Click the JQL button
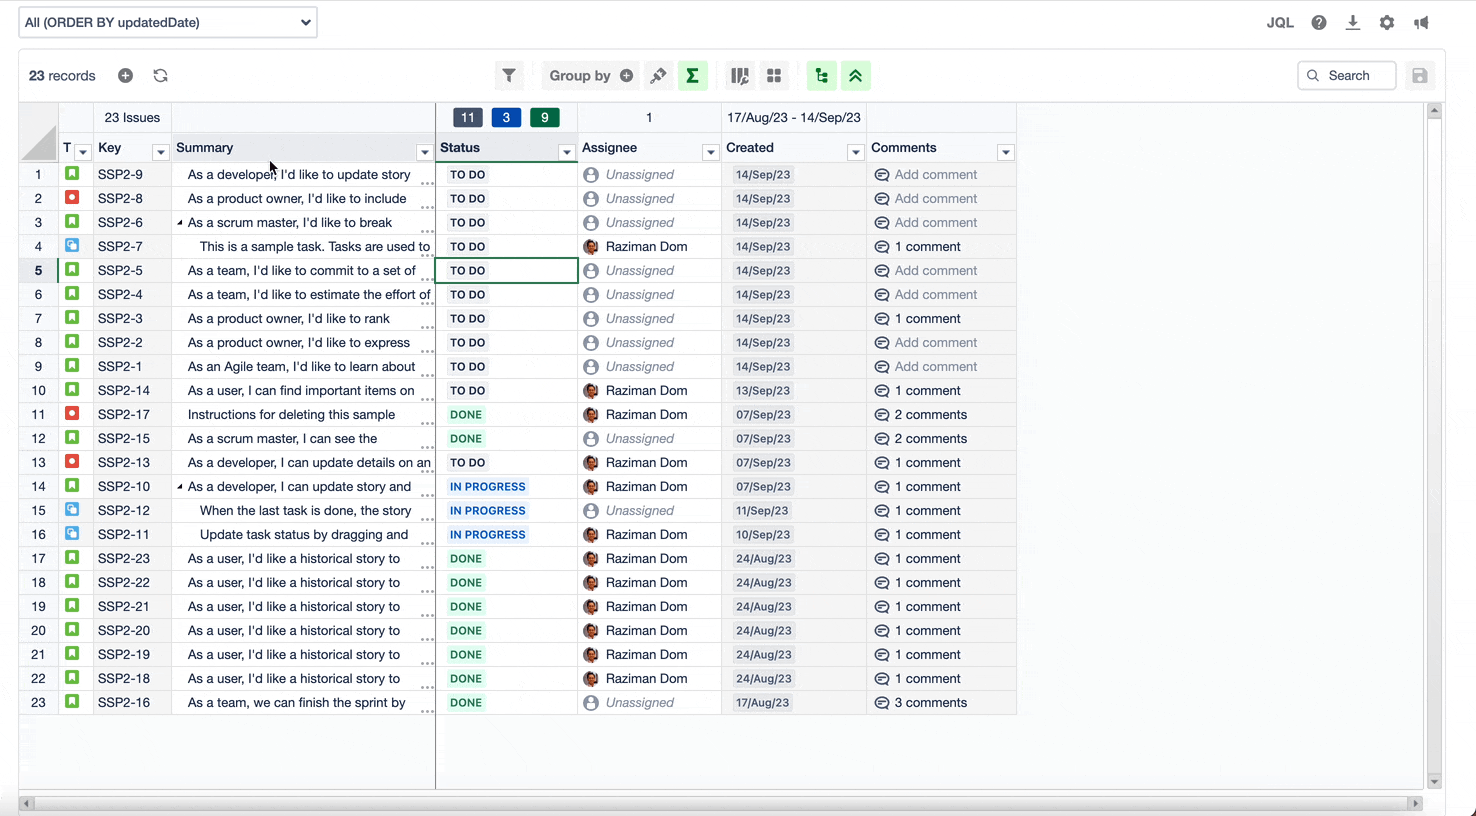 tap(1280, 23)
